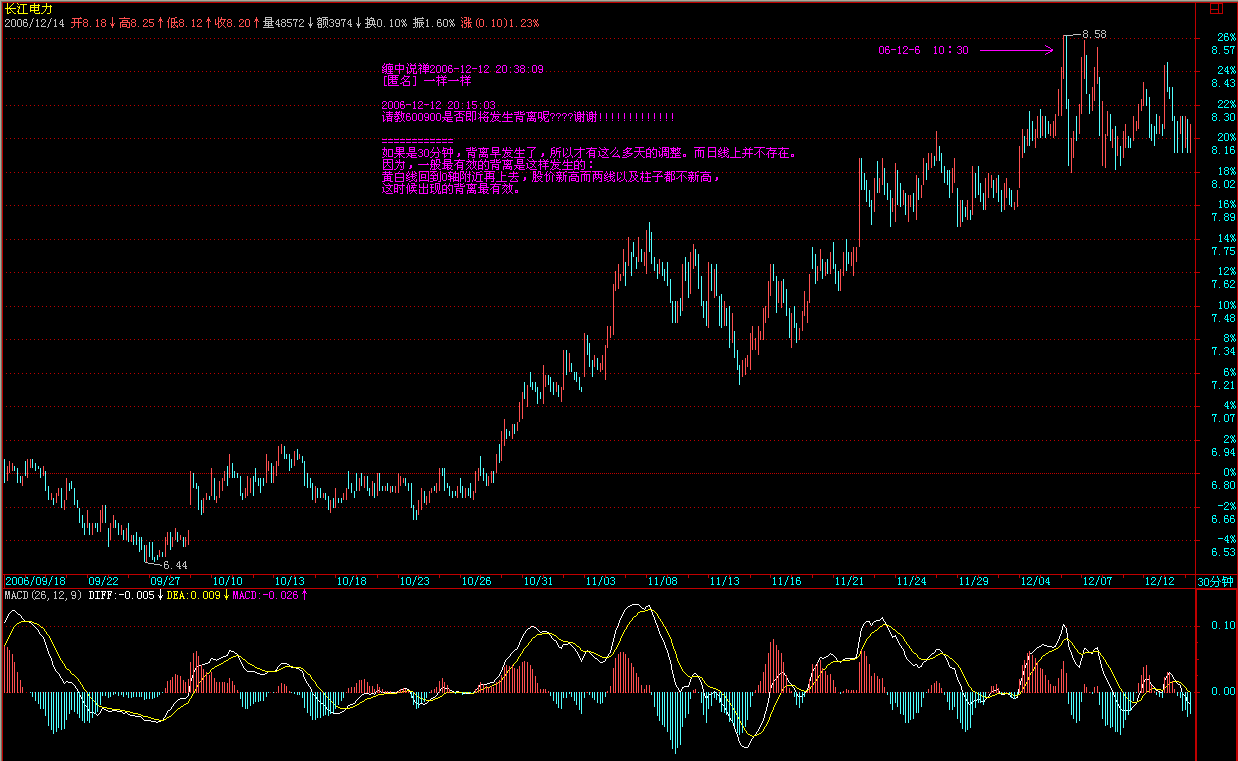
Task: Click the magenta MACD value label
Action: 270,595
